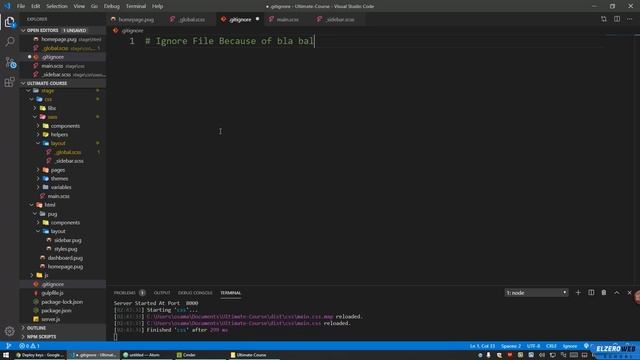Open the Extensions view
Screen dimensions: 640x360
tap(10, 82)
